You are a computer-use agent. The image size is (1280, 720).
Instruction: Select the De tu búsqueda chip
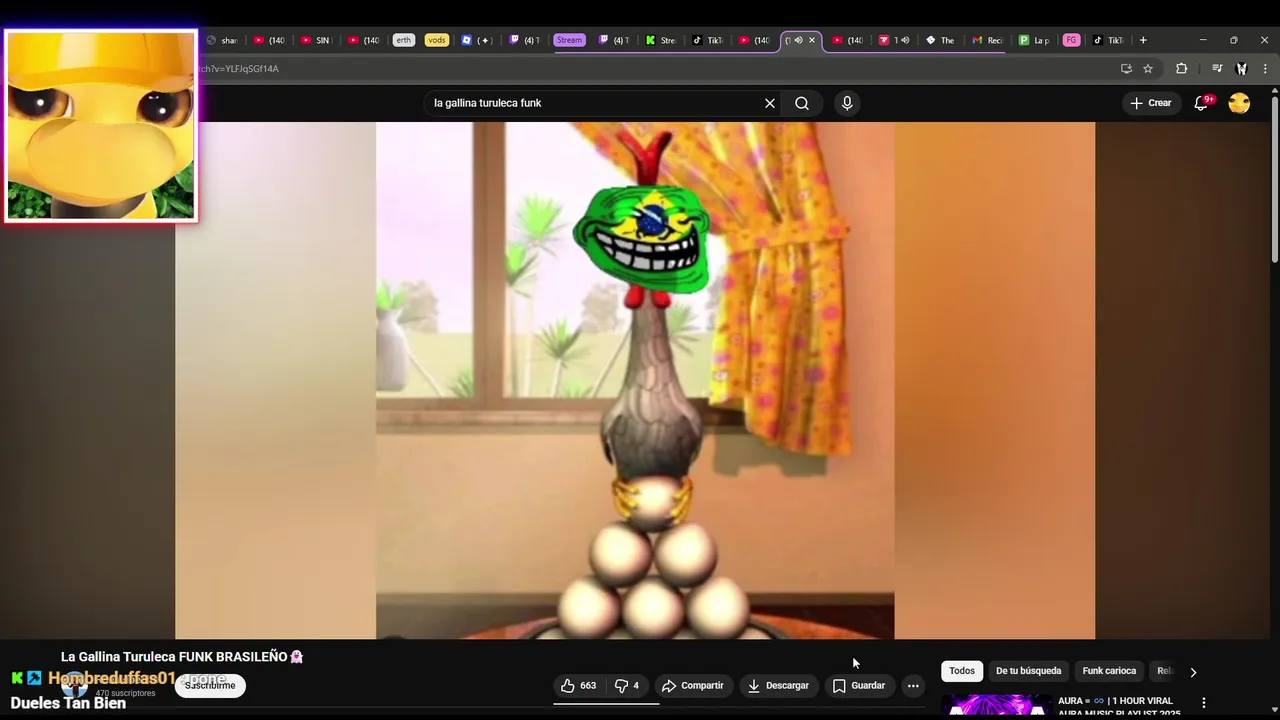(1029, 671)
